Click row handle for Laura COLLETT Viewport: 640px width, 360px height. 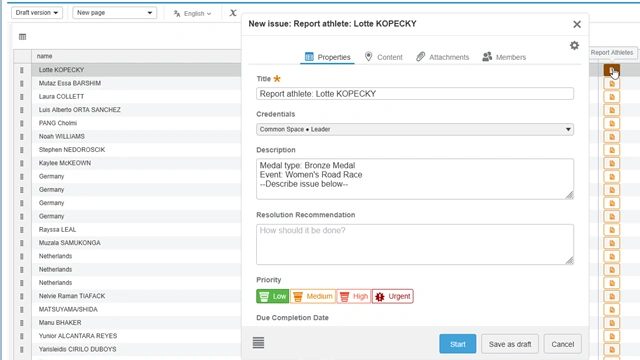click(22, 97)
